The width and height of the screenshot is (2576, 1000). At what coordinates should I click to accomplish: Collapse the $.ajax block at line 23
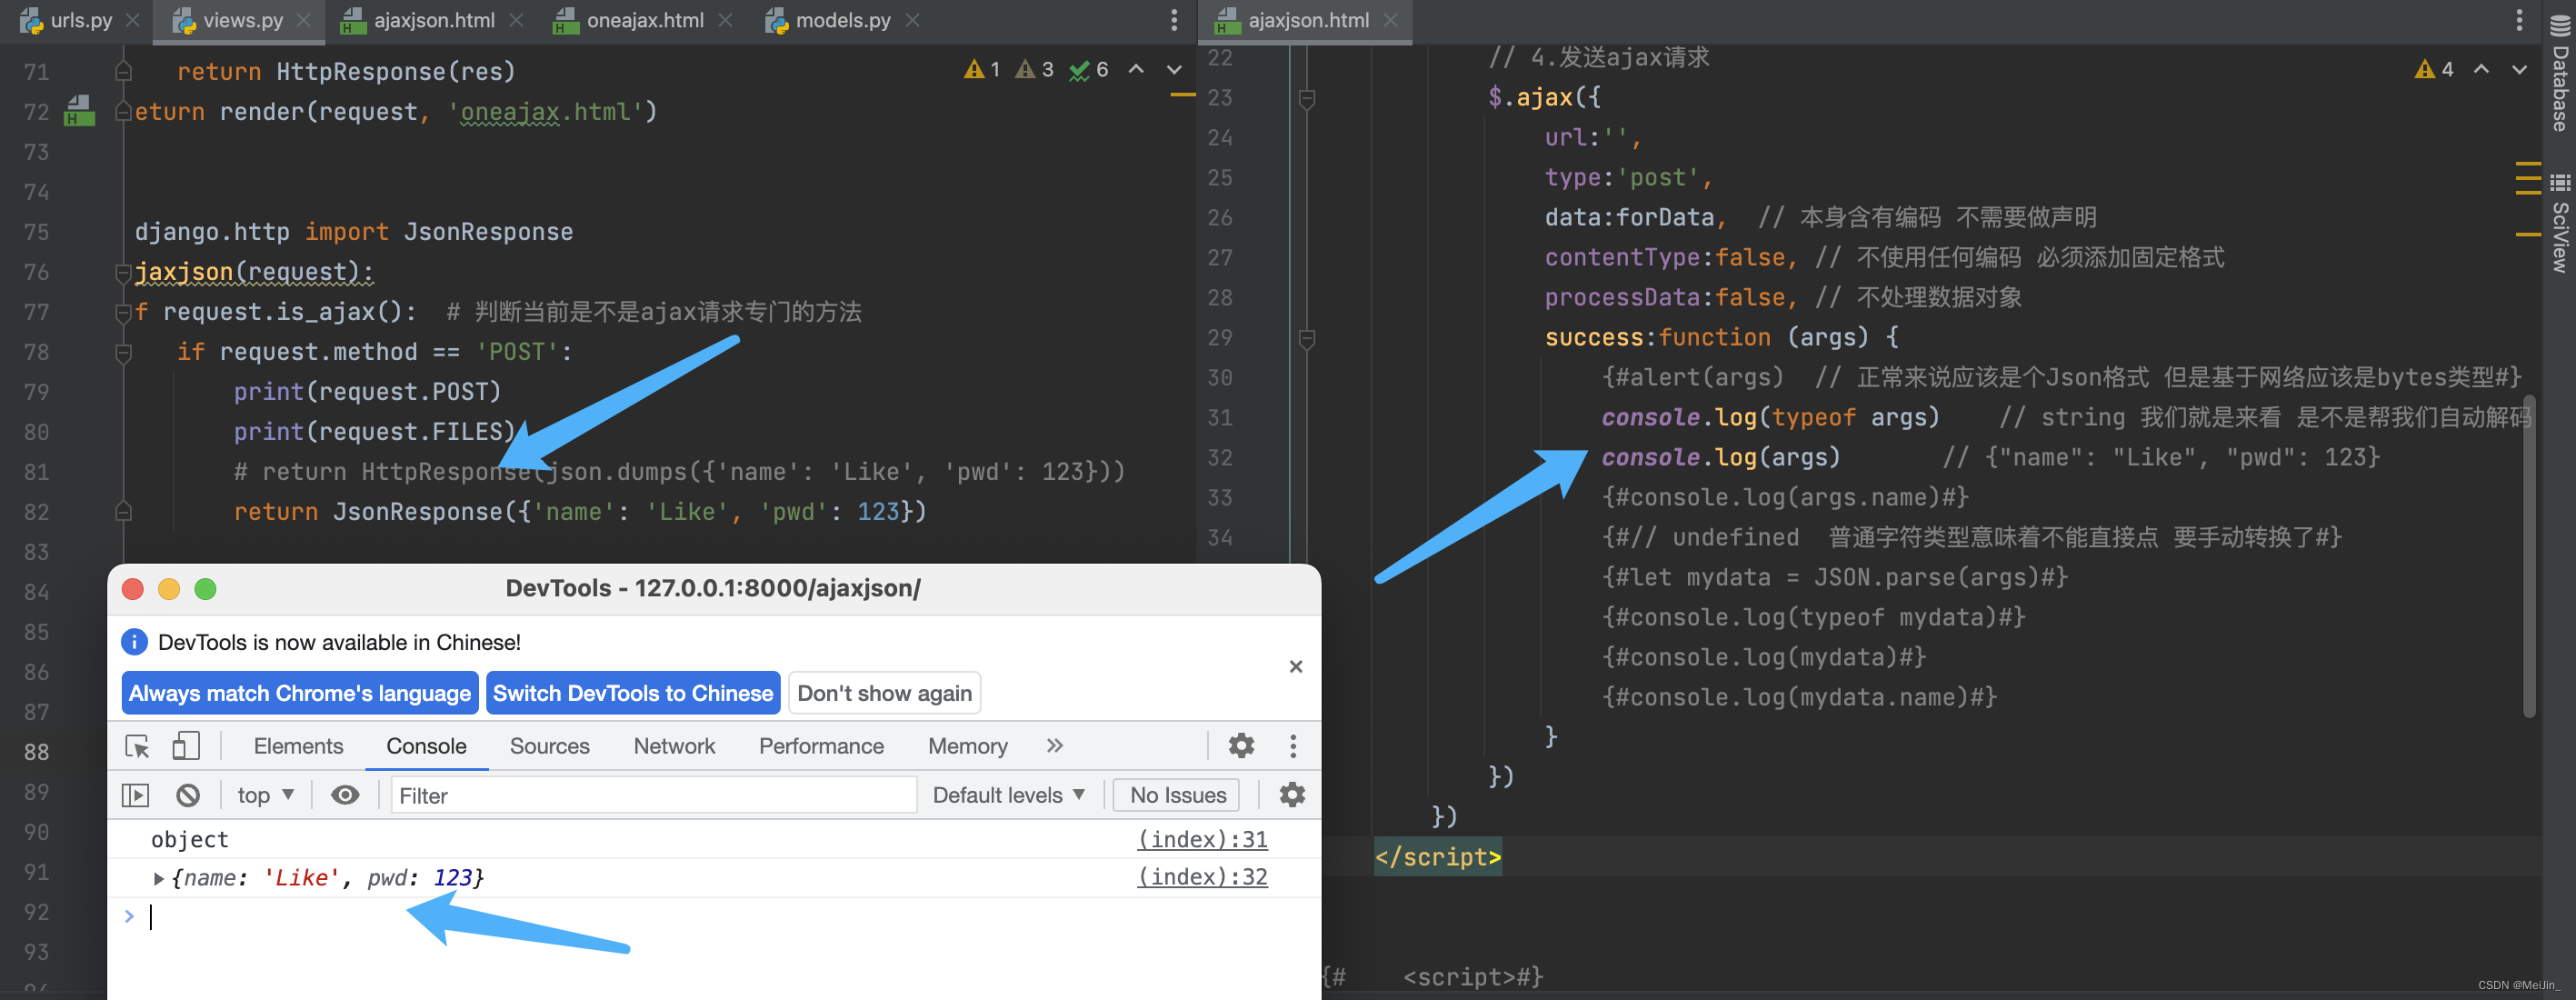coord(1306,98)
